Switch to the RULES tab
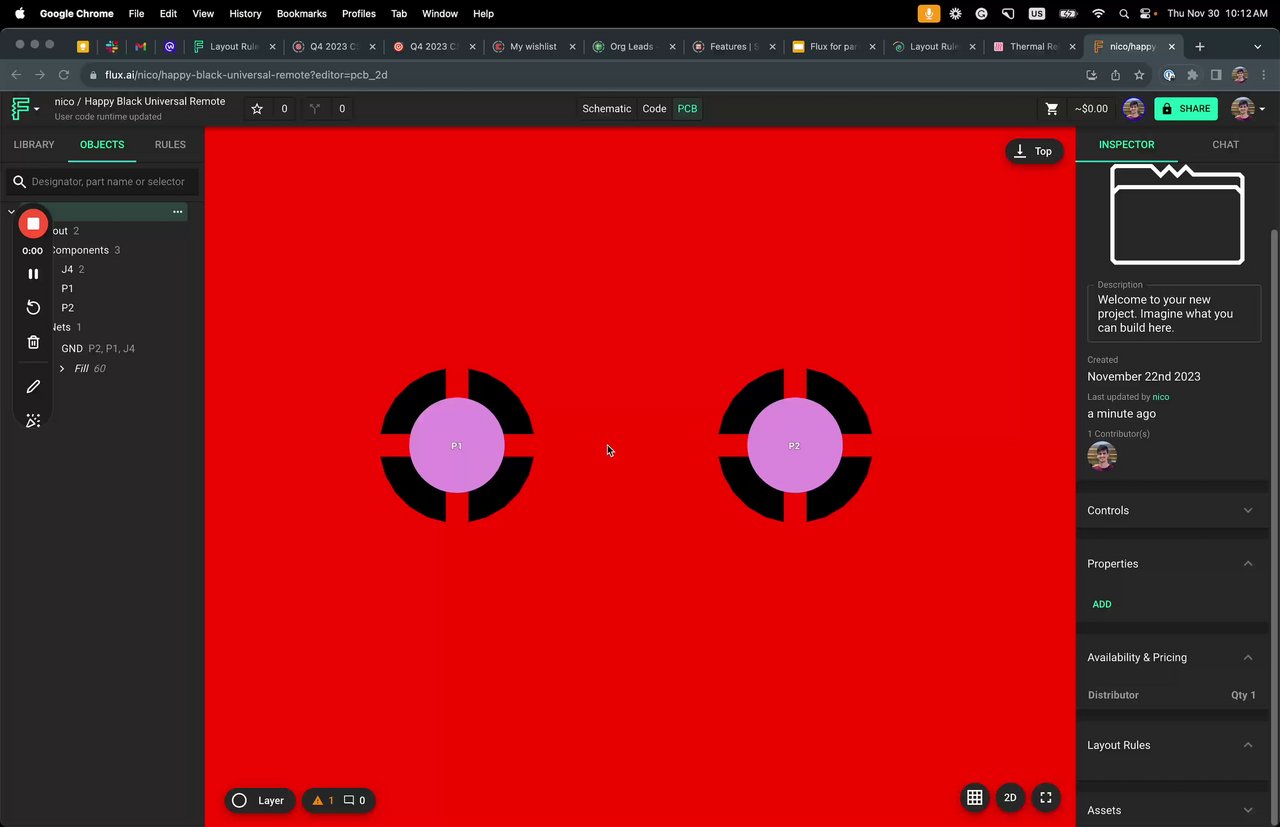 tap(170, 145)
